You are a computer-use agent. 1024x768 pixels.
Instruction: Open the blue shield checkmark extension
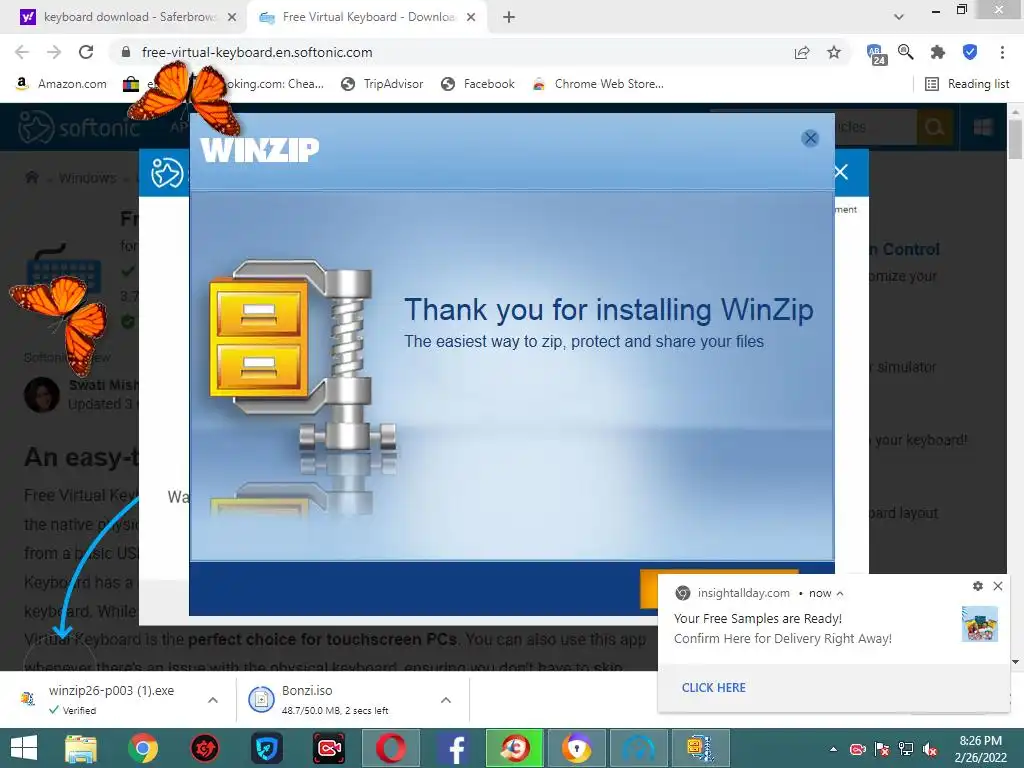(x=970, y=52)
